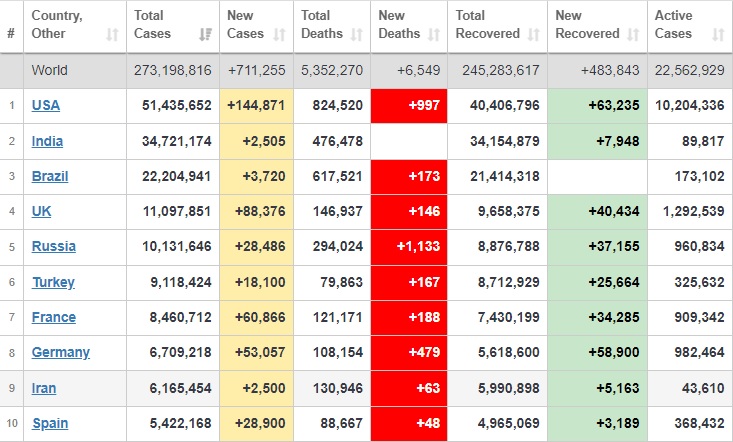
Task: Open the Germany country link
Action: pyautogui.click(x=61, y=352)
